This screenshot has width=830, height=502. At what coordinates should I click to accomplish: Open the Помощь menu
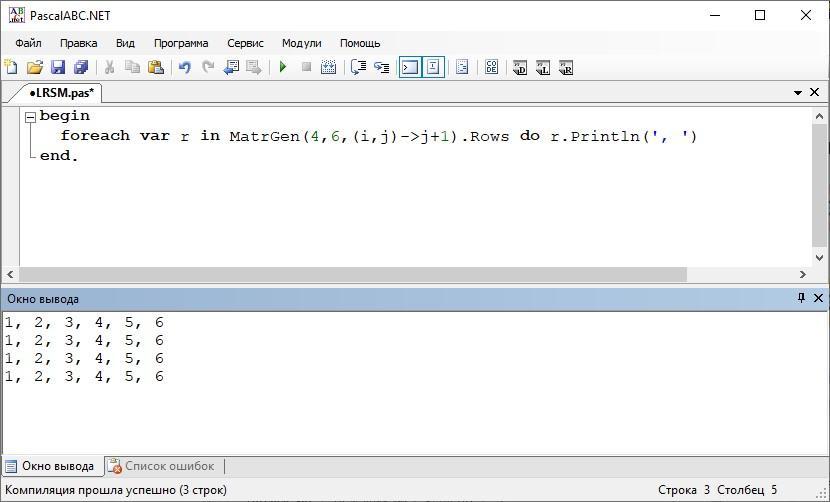click(360, 43)
